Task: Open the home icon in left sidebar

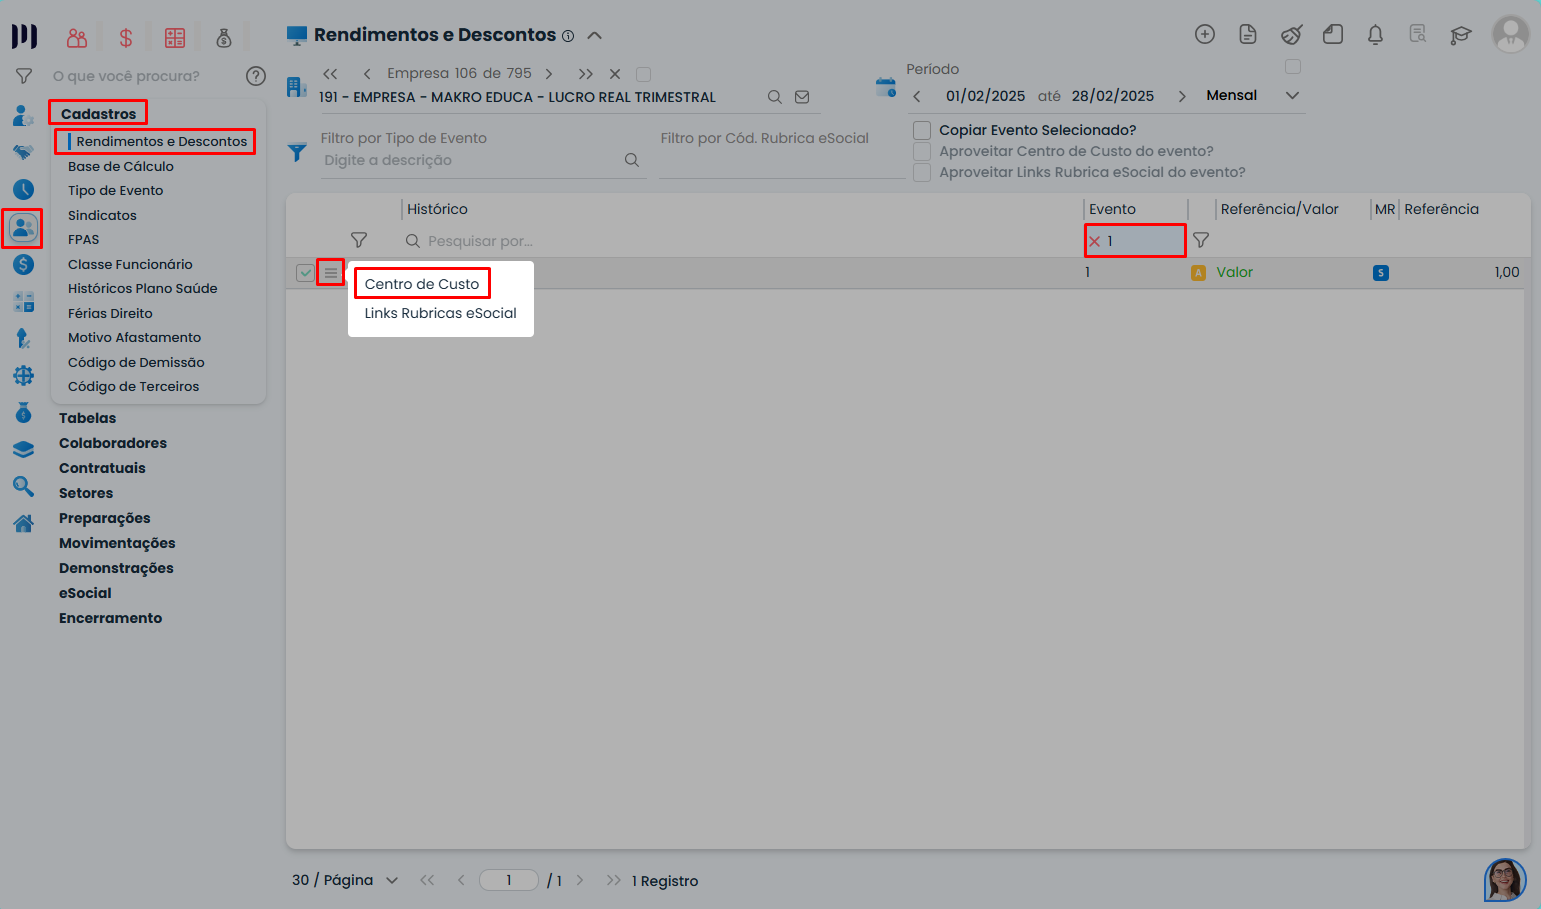Action: coord(22,523)
